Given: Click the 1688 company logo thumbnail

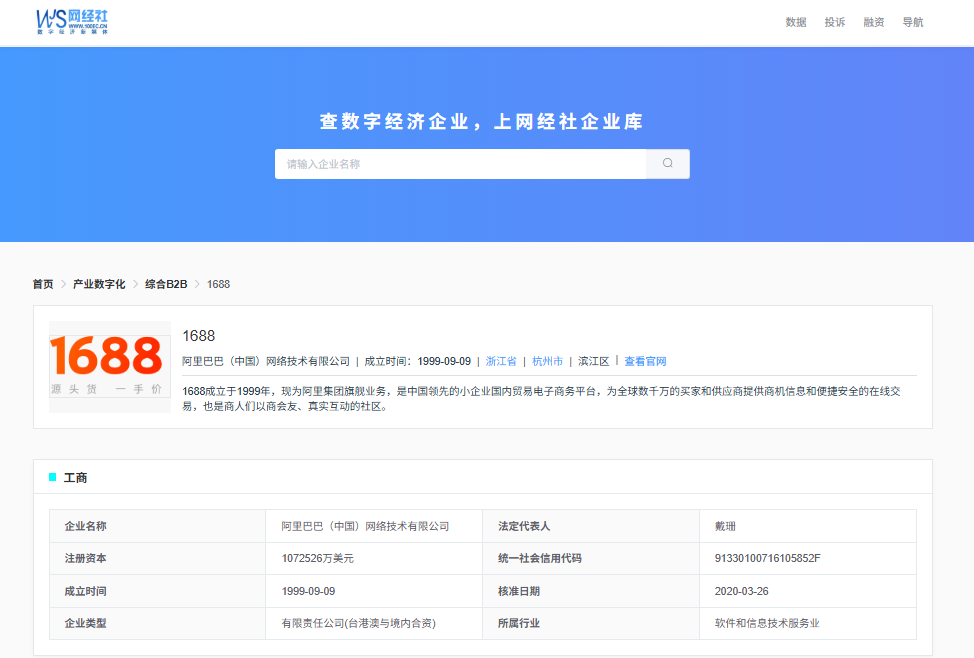Looking at the screenshot, I should (x=110, y=367).
